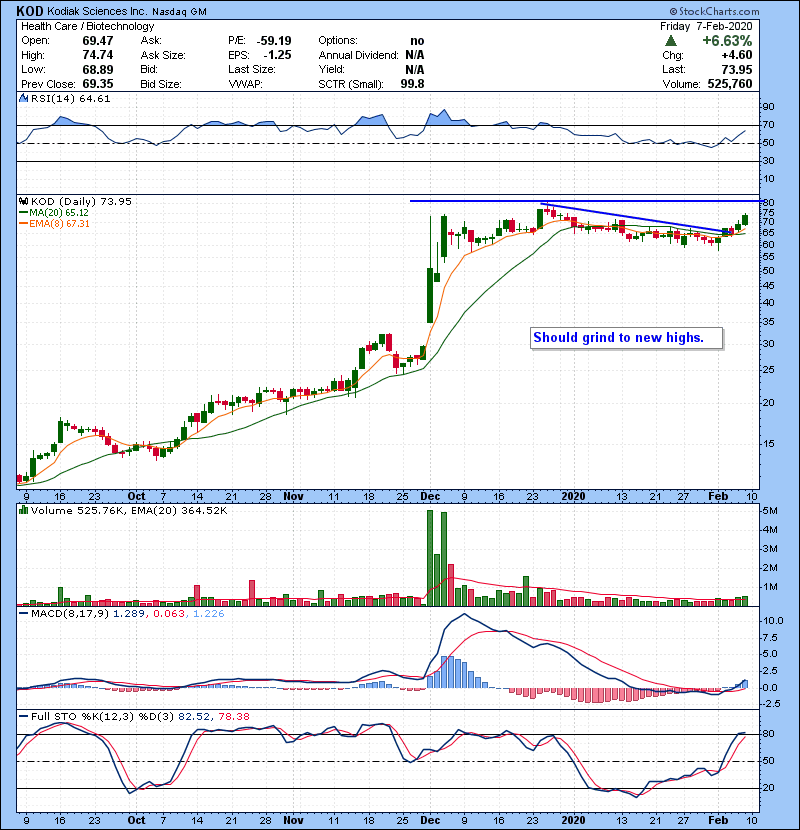Click the SCTR (Small) value 99.8
The image size is (800, 830).
click(412, 84)
